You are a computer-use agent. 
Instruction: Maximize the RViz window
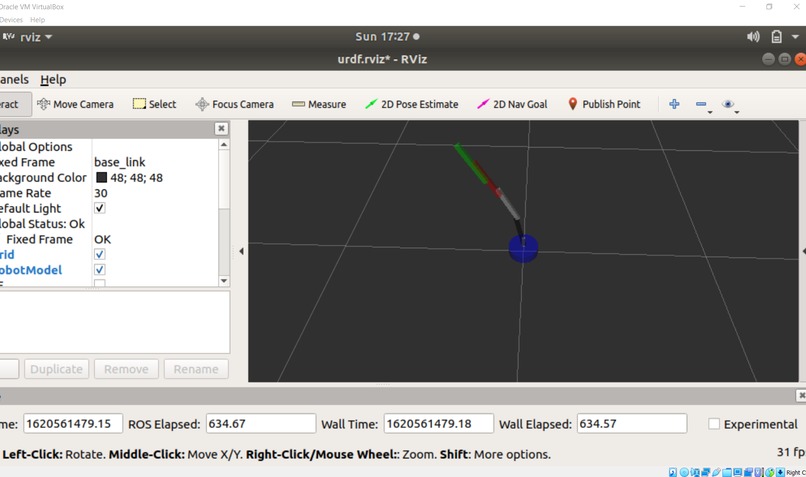(784, 59)
